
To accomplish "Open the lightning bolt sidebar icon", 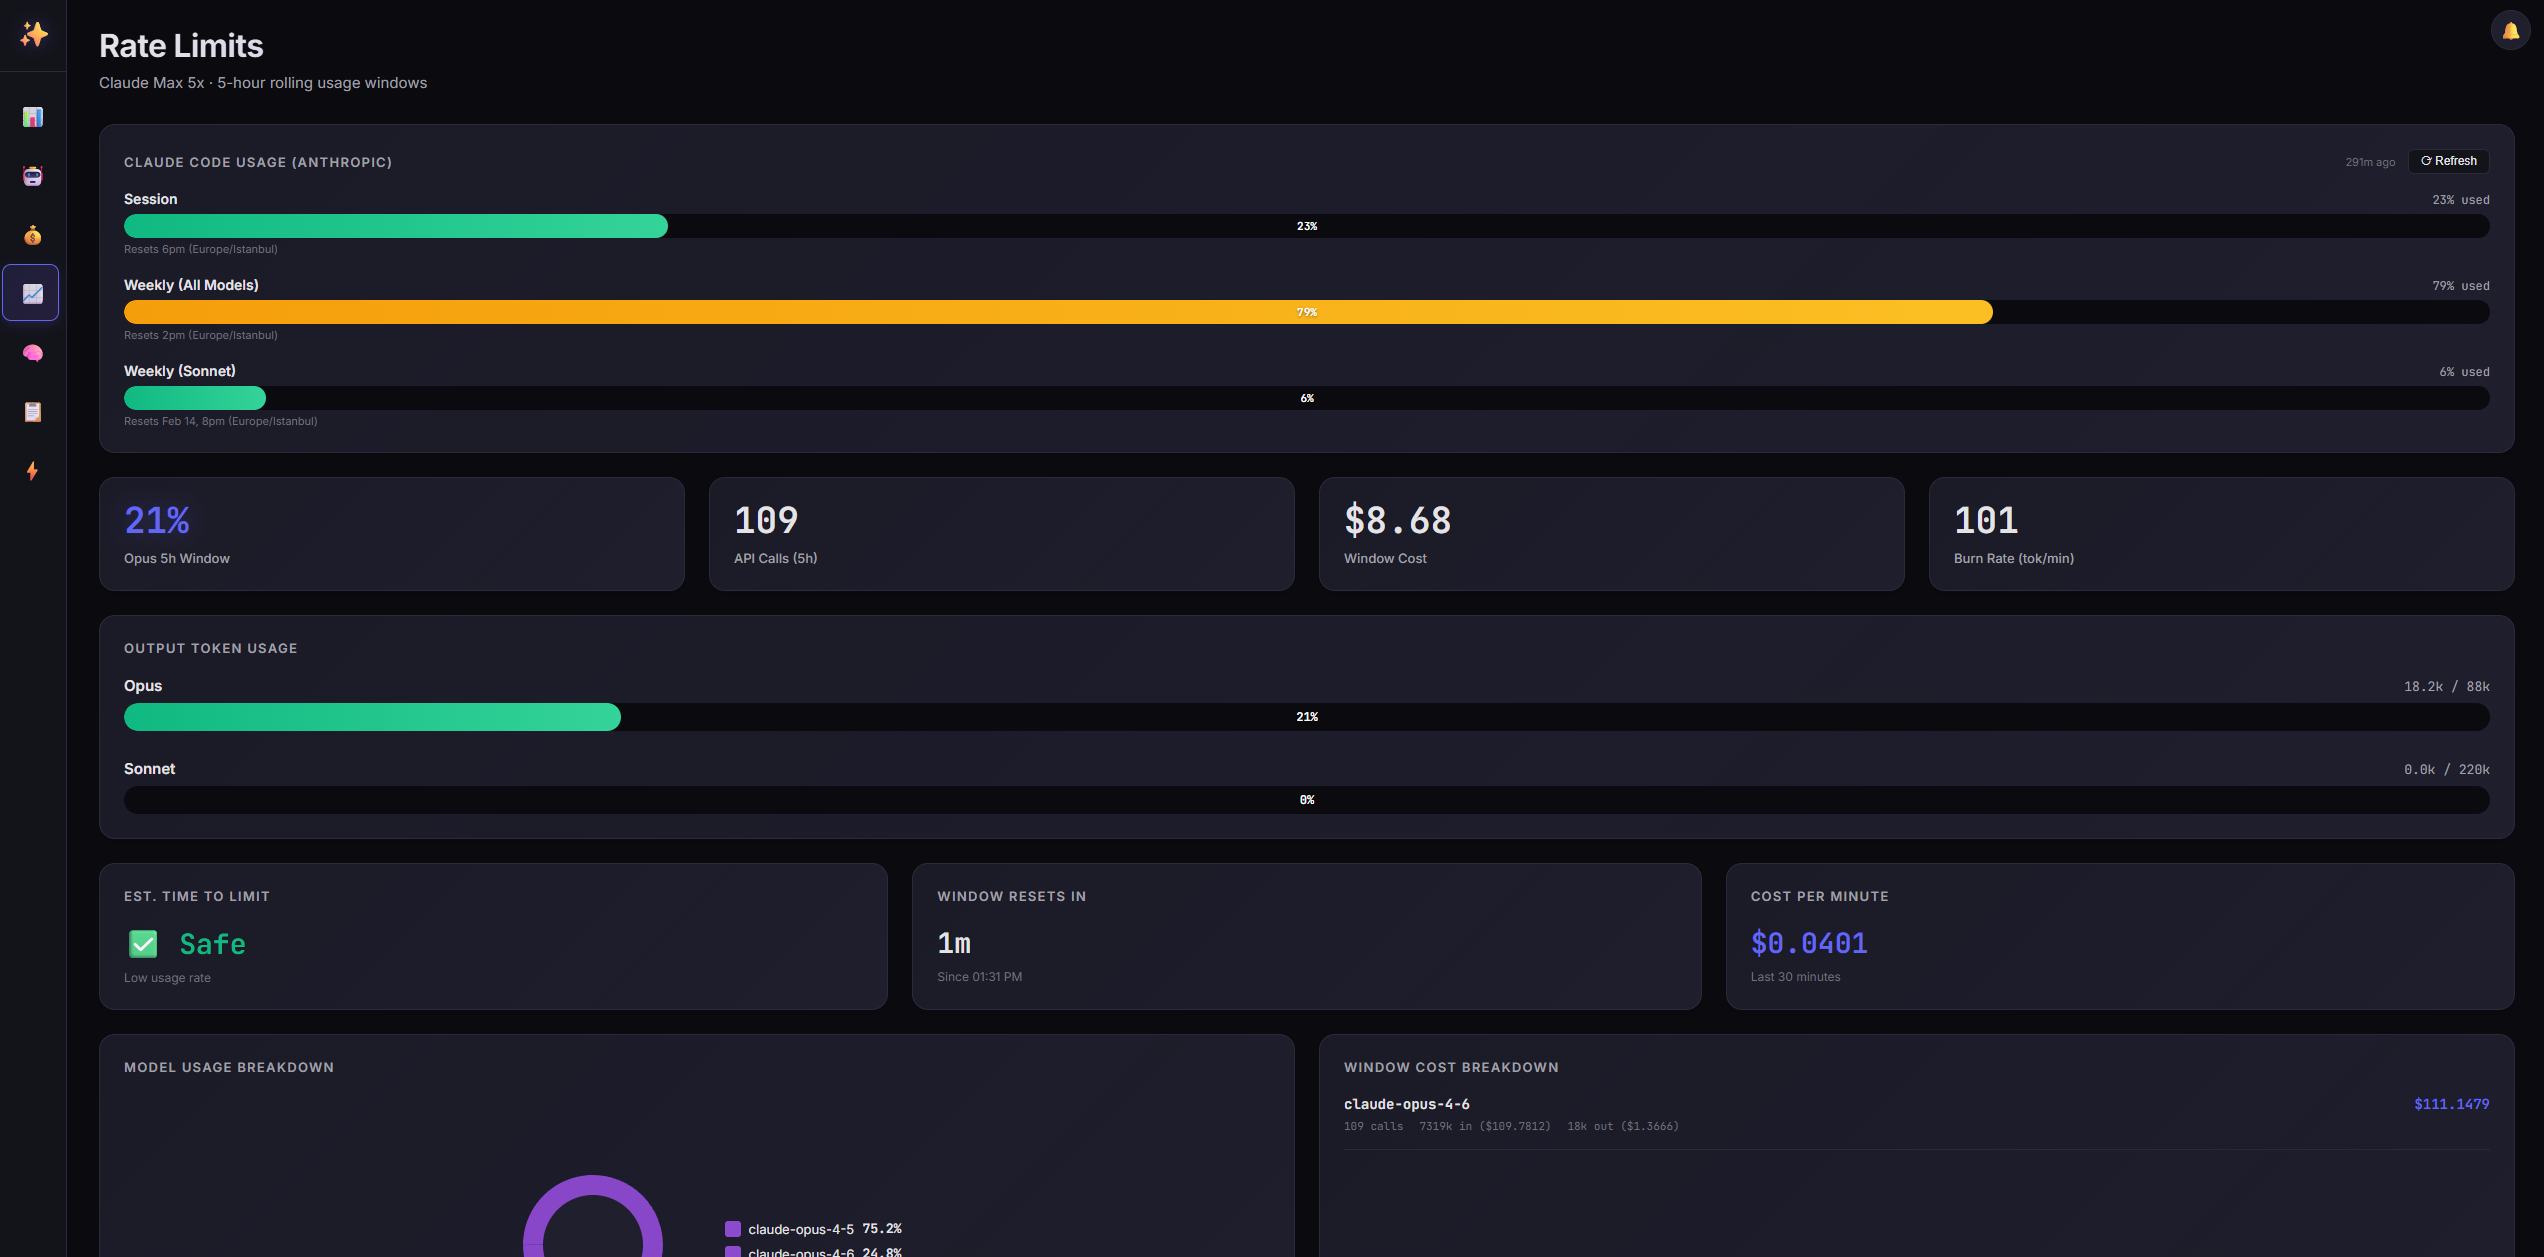I will (x=33, y=471).
